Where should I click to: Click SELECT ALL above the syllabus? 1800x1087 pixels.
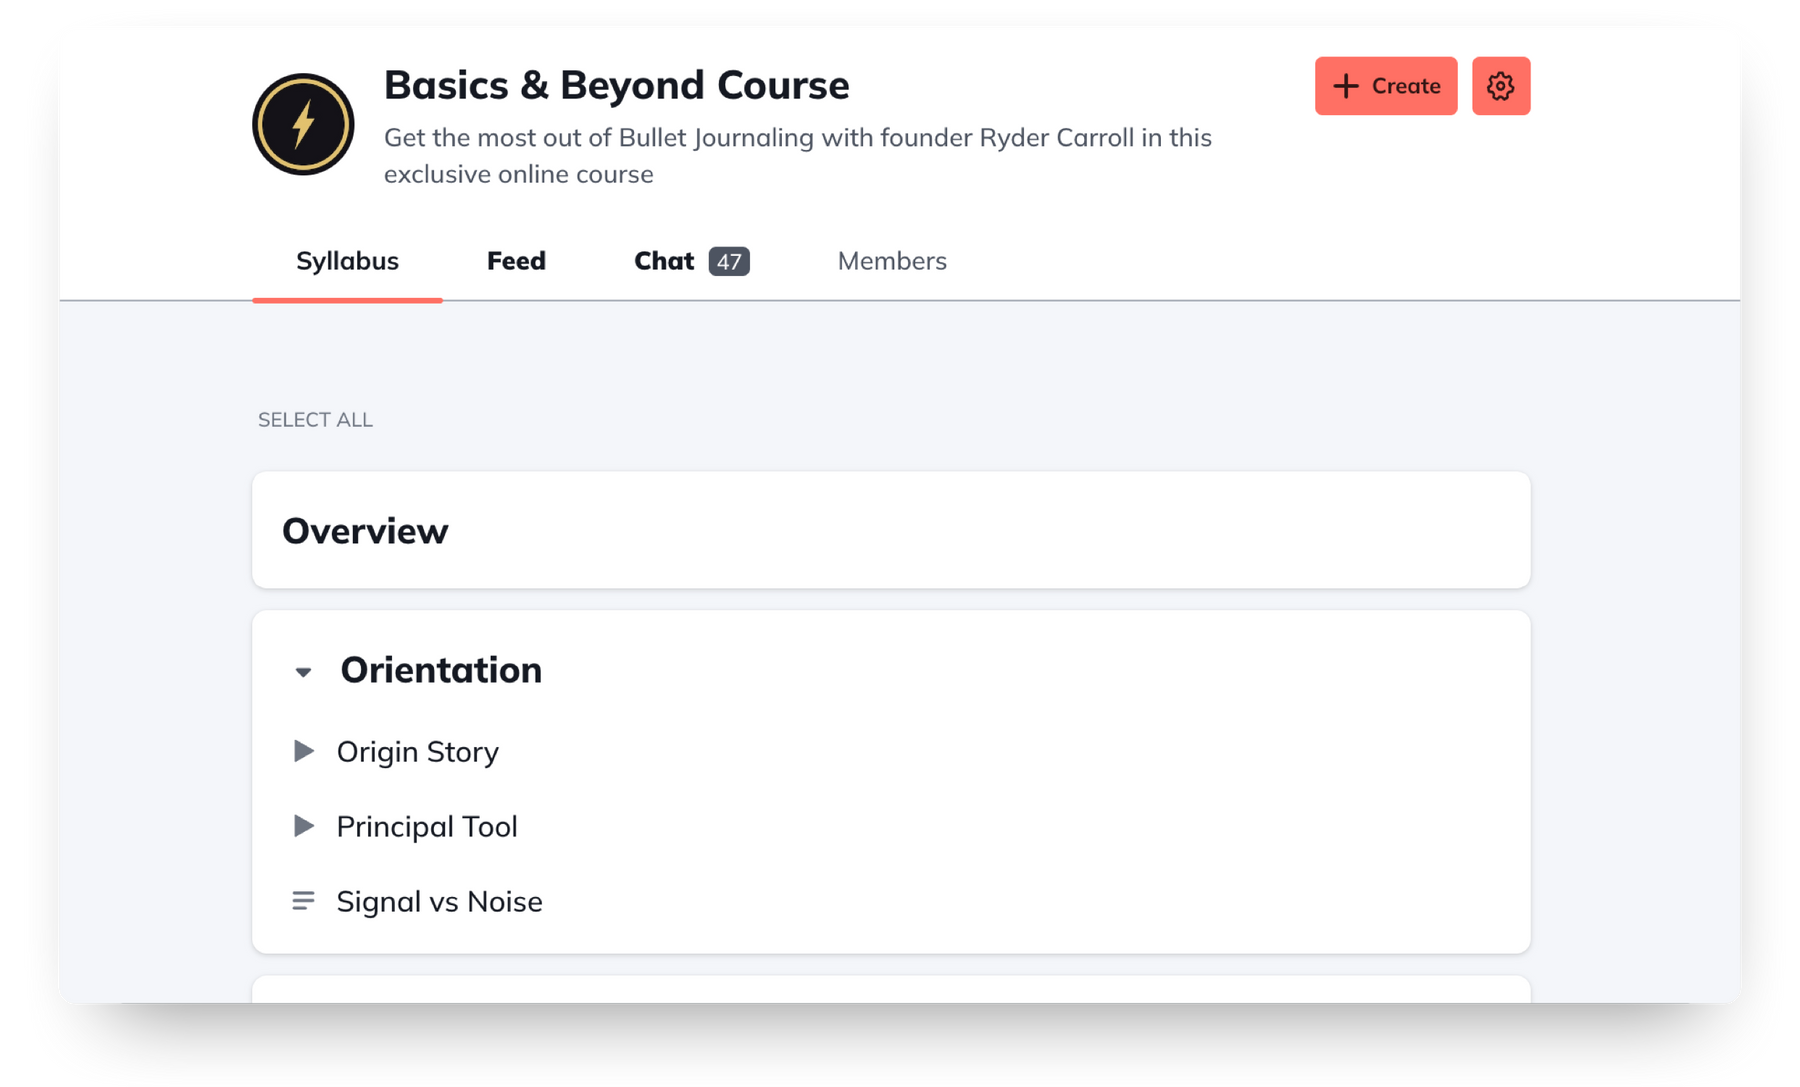coord(315,420)
